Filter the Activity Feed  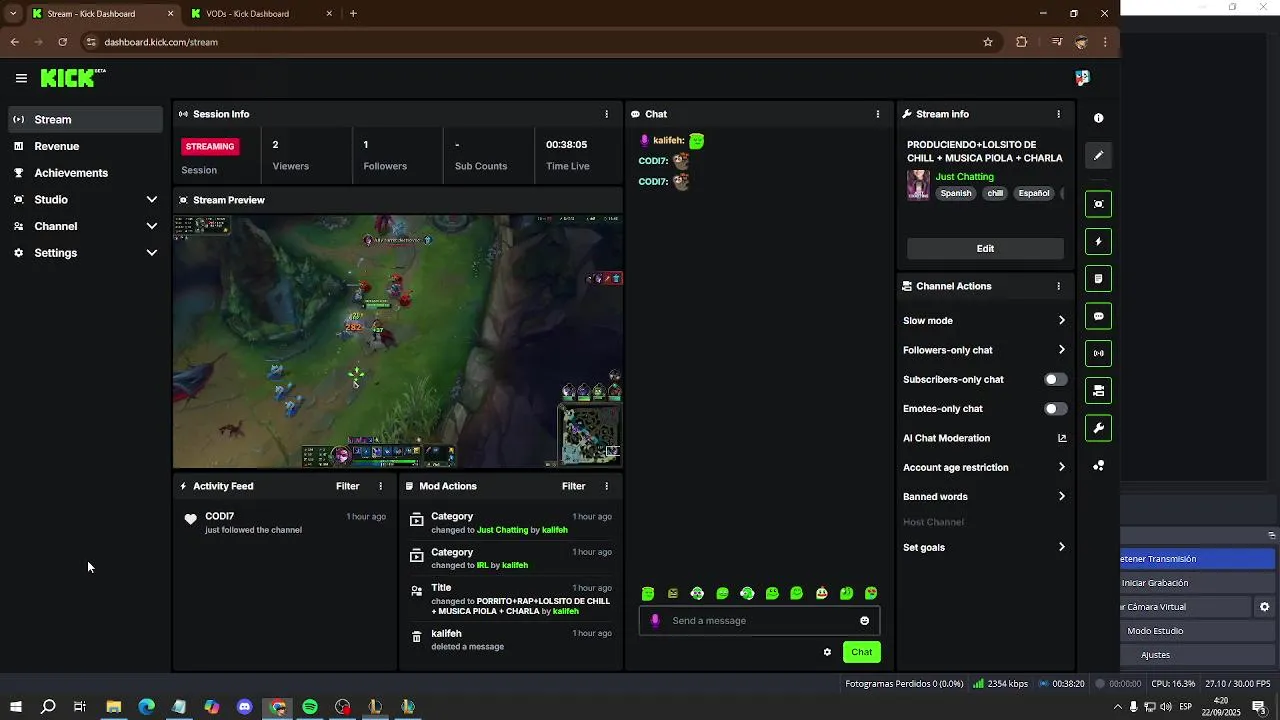click(x=347, y=486)
